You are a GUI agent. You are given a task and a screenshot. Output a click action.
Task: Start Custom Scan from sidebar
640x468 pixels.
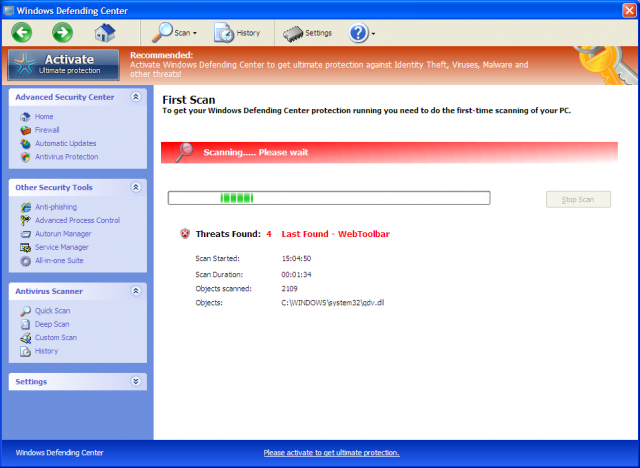click(x=56, y=338)
